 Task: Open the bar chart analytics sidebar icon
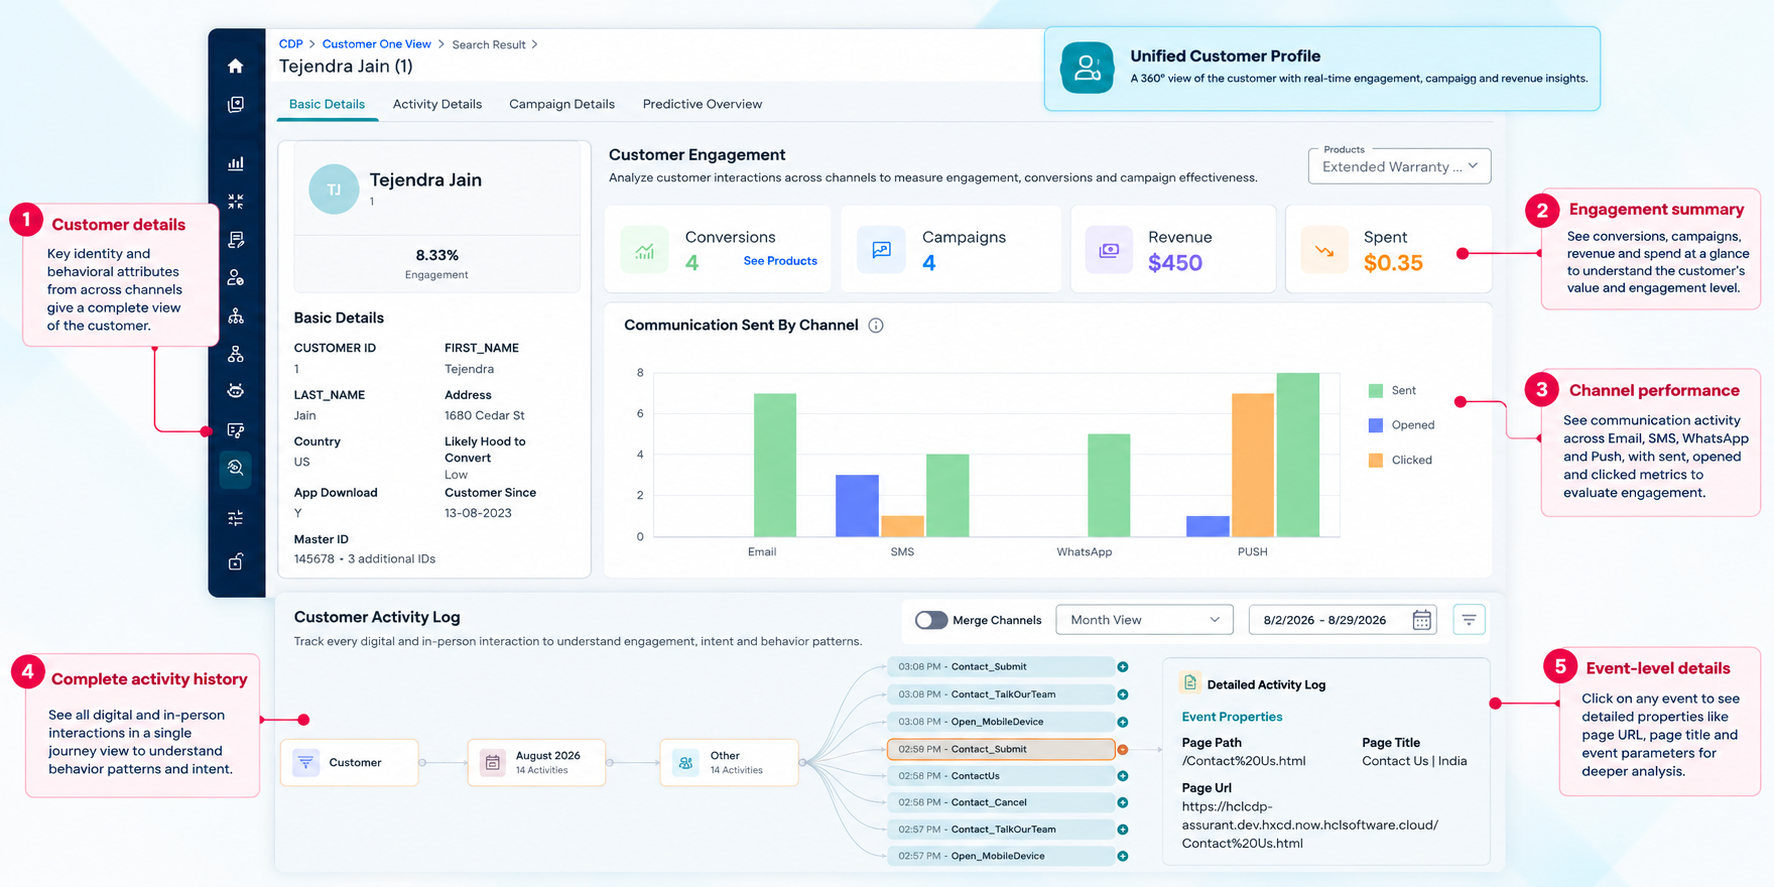(235, 163)
